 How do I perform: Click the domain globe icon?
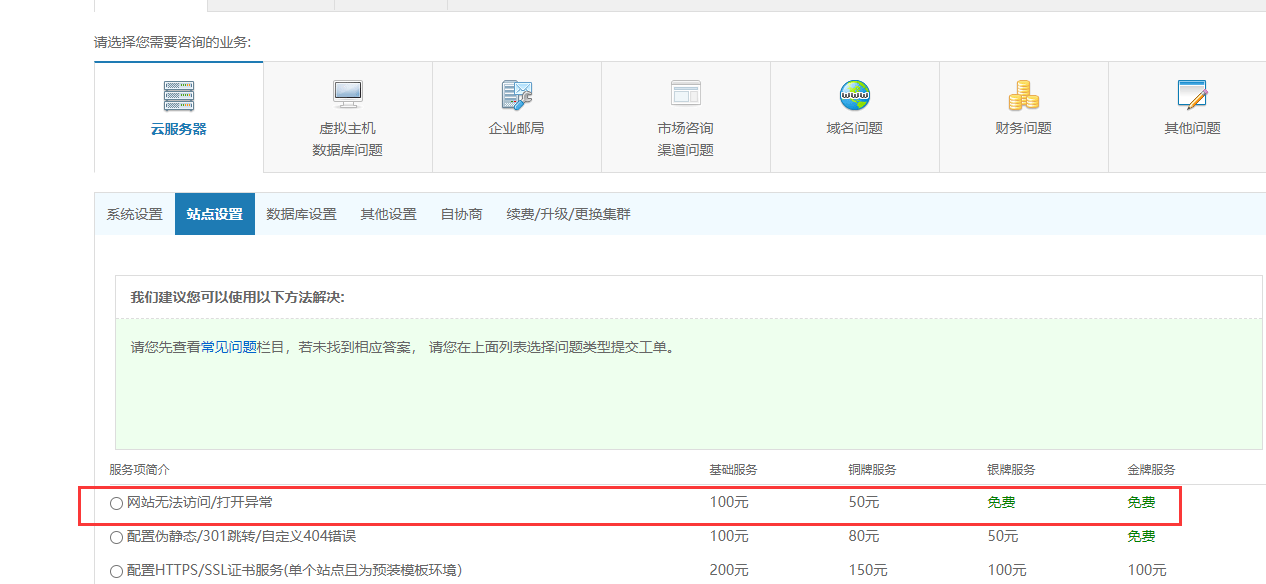click(x=854, y=95)
